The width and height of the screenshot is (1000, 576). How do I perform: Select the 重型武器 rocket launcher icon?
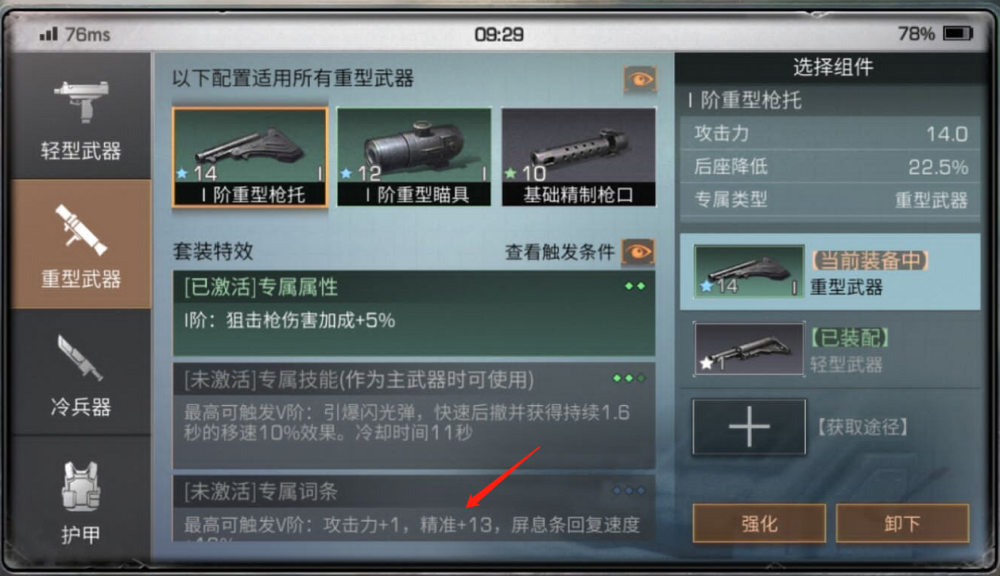(81, 228)
